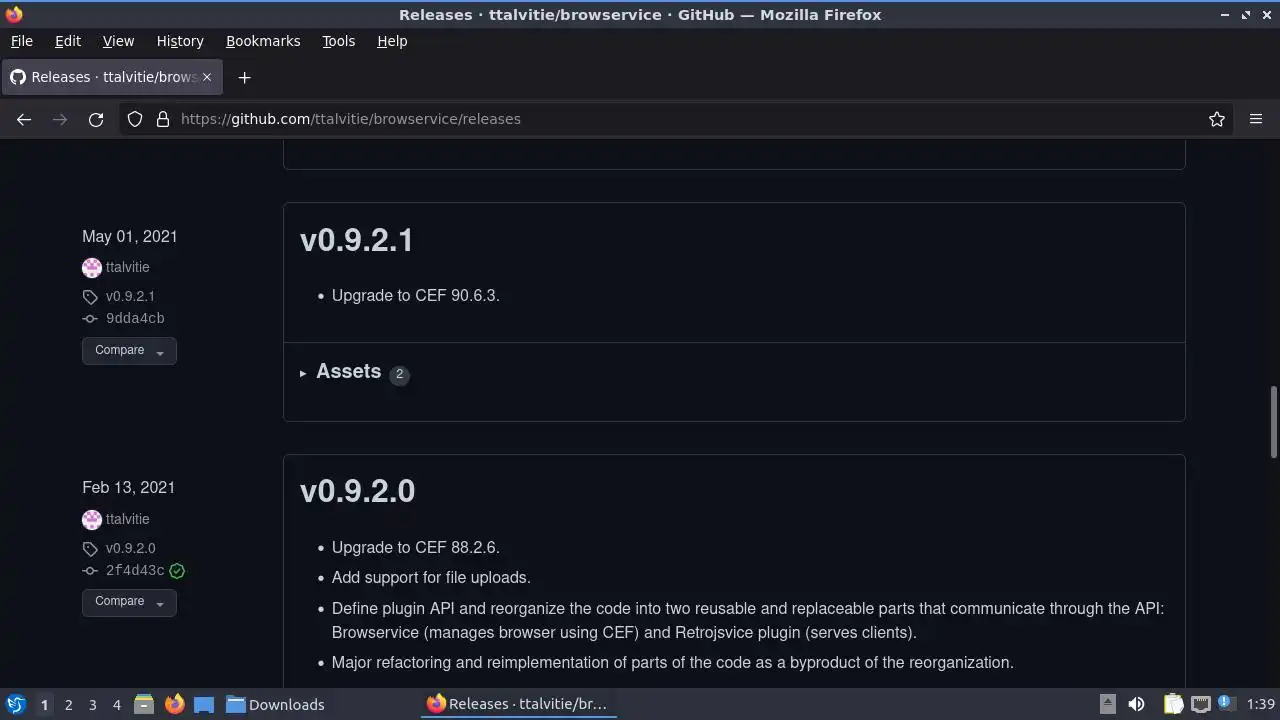Switch to workspace 2
Image resolution: width=1280 pixels, height=720 pixels.
[68, 704]
